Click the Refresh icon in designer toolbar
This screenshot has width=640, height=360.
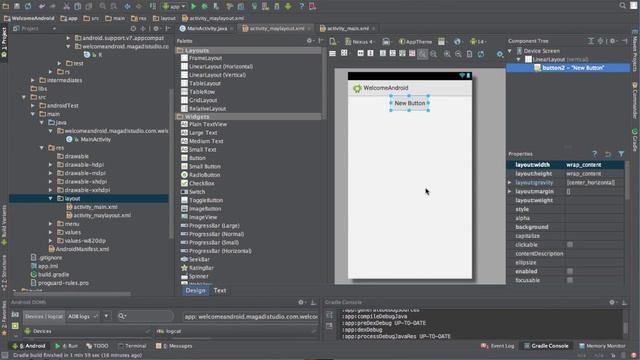(x=481, y=54)
